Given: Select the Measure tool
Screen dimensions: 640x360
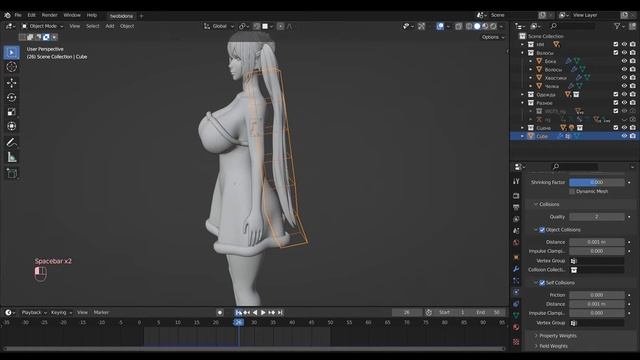Looking at the screenshot, I should 11,157.
